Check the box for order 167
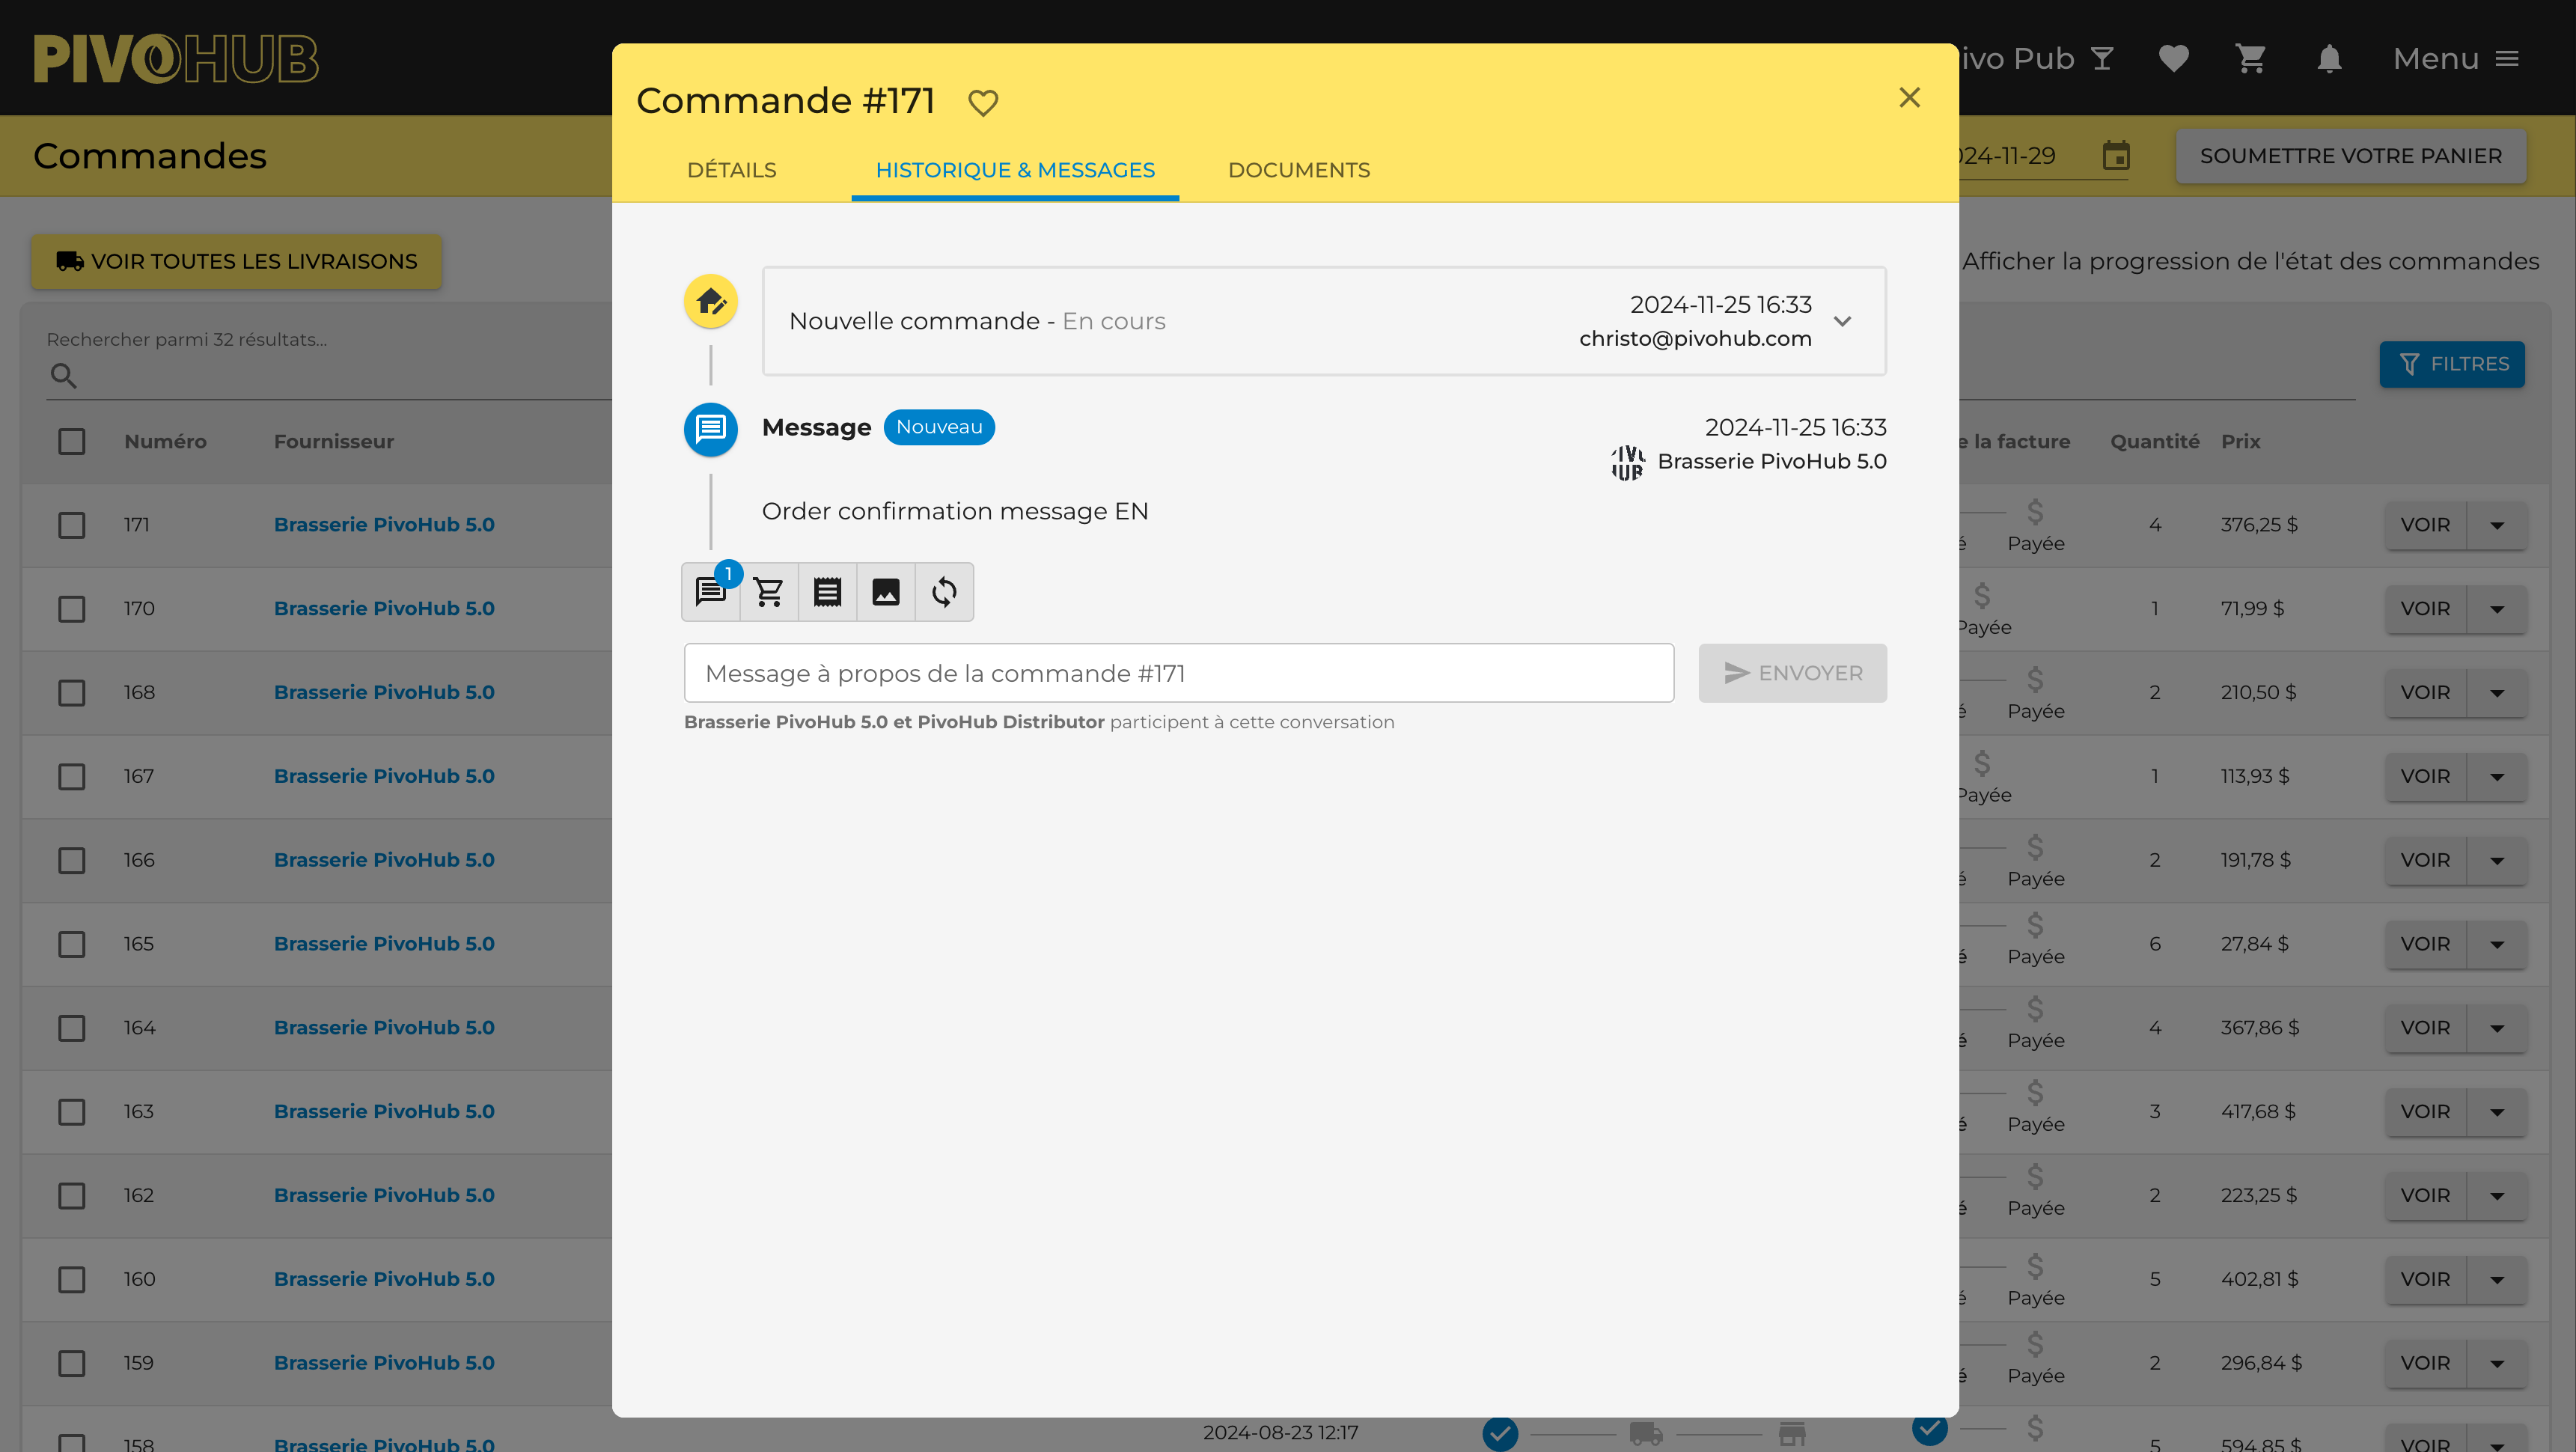Screen dimensions: 2576x1452 pos(71,777)
